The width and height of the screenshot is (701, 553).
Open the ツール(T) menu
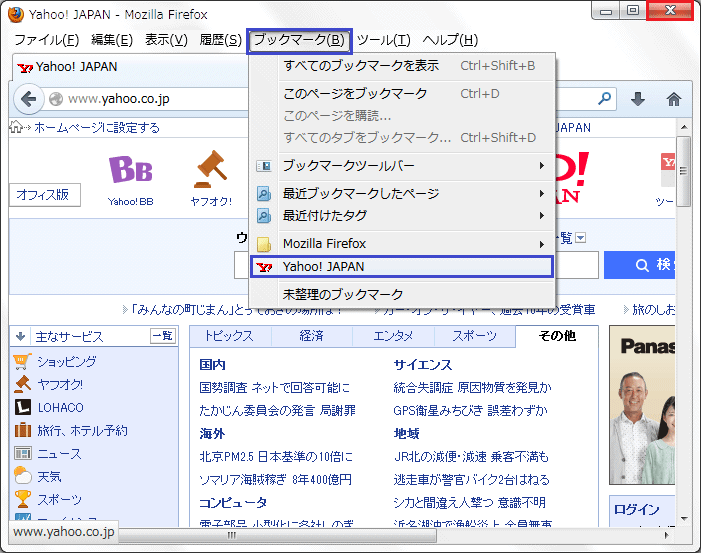pyautogui.click(x=383, y=40)
